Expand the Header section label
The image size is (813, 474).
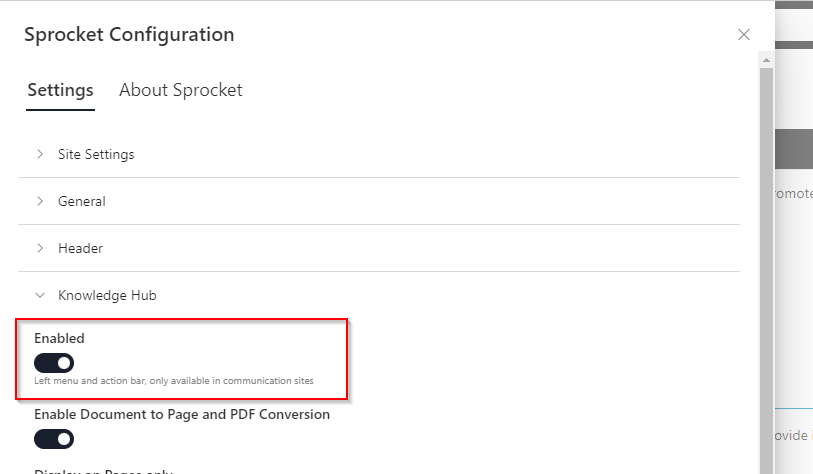click(80, 248)
